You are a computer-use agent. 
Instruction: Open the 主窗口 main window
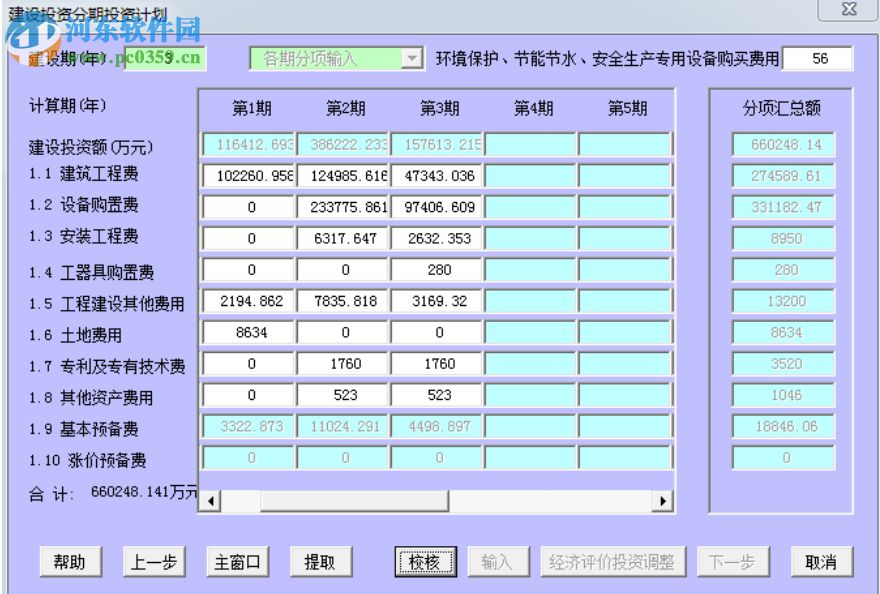point(238,561)
